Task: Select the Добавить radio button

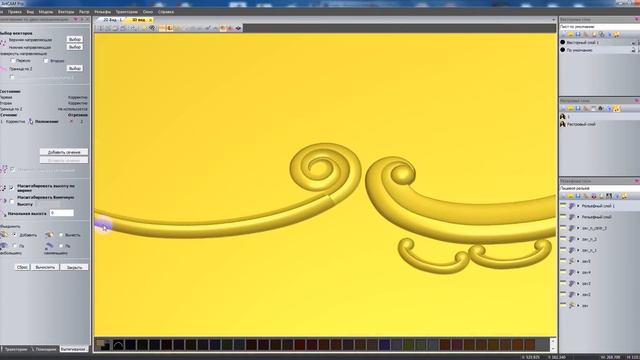Action: [x=15, y=235]
